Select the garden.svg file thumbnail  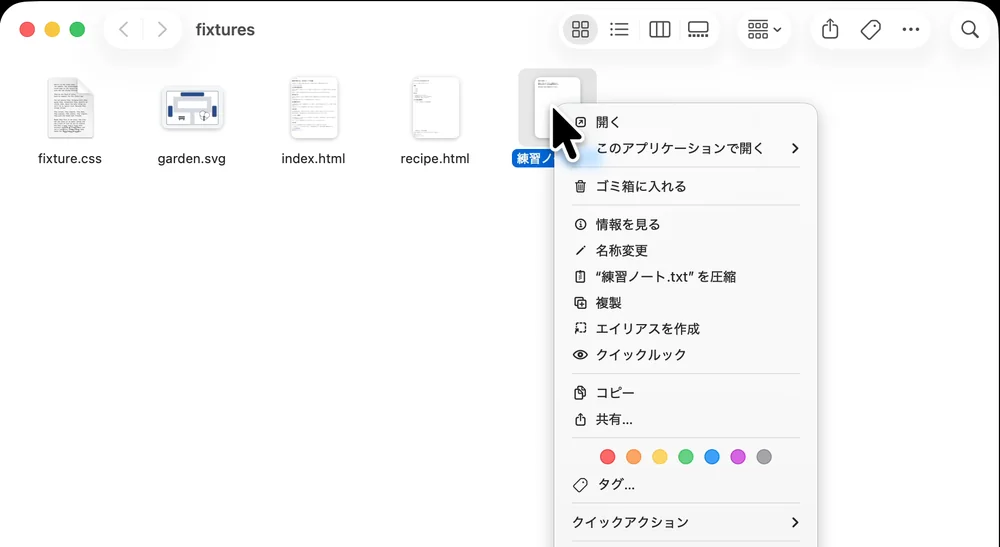(192, 108)
